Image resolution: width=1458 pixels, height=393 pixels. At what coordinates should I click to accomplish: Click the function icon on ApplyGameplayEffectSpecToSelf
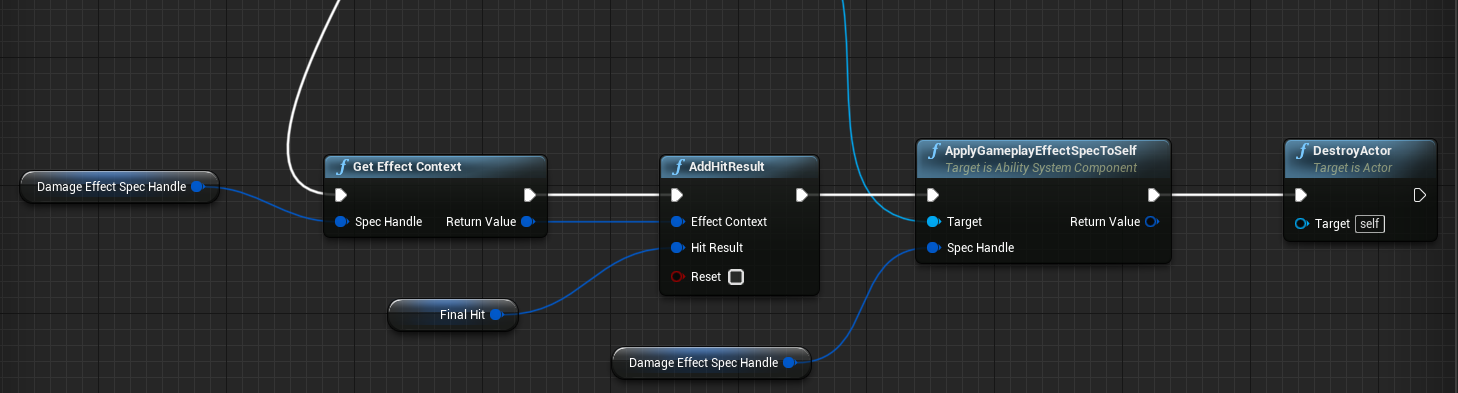934,151
